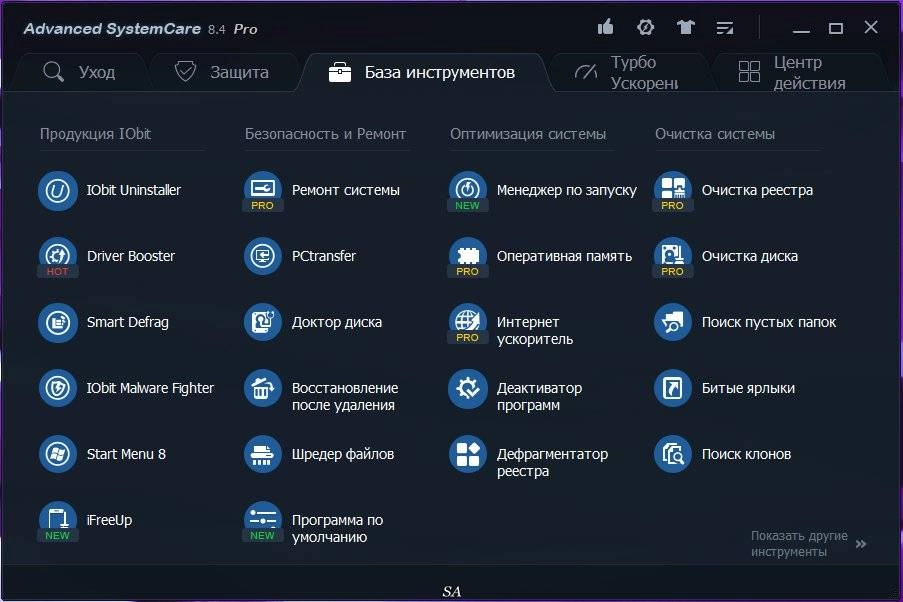903x602 pixels.
Task: Open Деактиватор программ icon
Action: [468, 388]
